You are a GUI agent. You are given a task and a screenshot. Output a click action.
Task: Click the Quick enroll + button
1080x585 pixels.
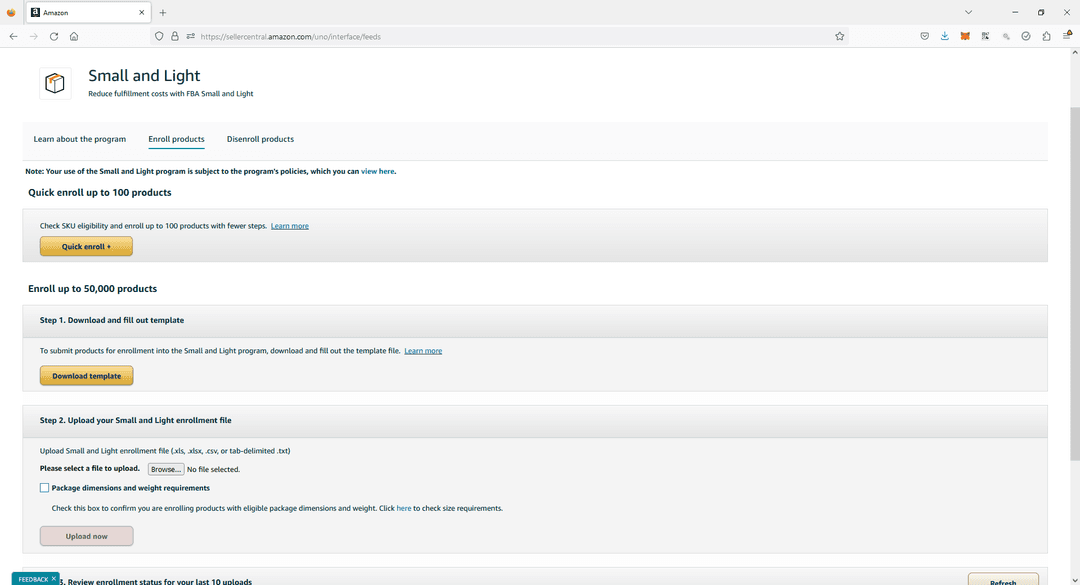(86, 247)
